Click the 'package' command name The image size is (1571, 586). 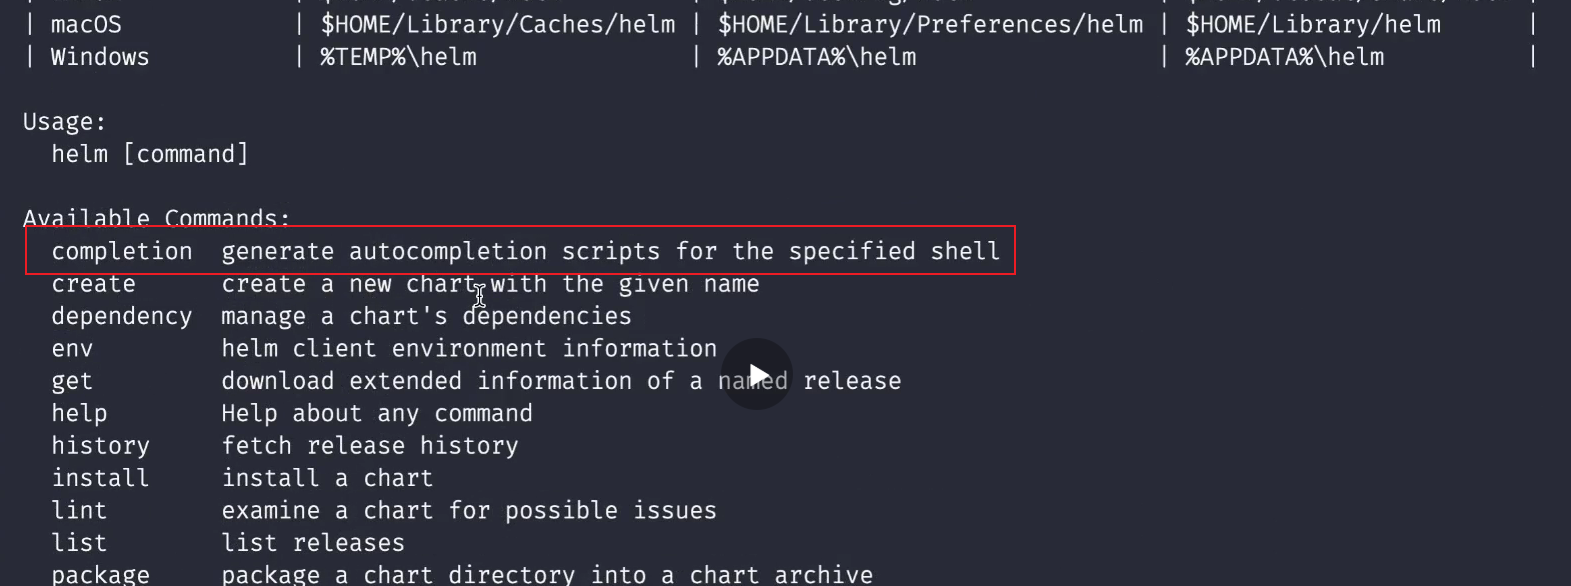tap(100, 575)
